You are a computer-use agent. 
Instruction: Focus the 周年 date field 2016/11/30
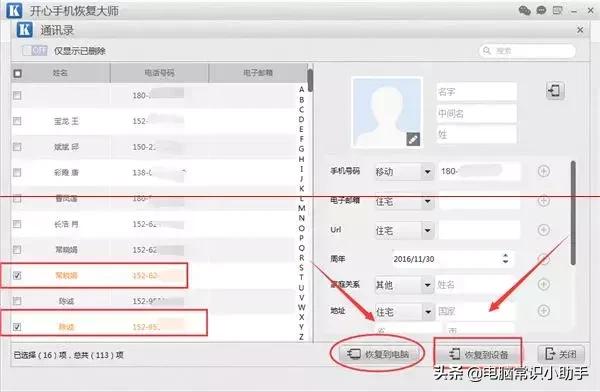point(452,259)
